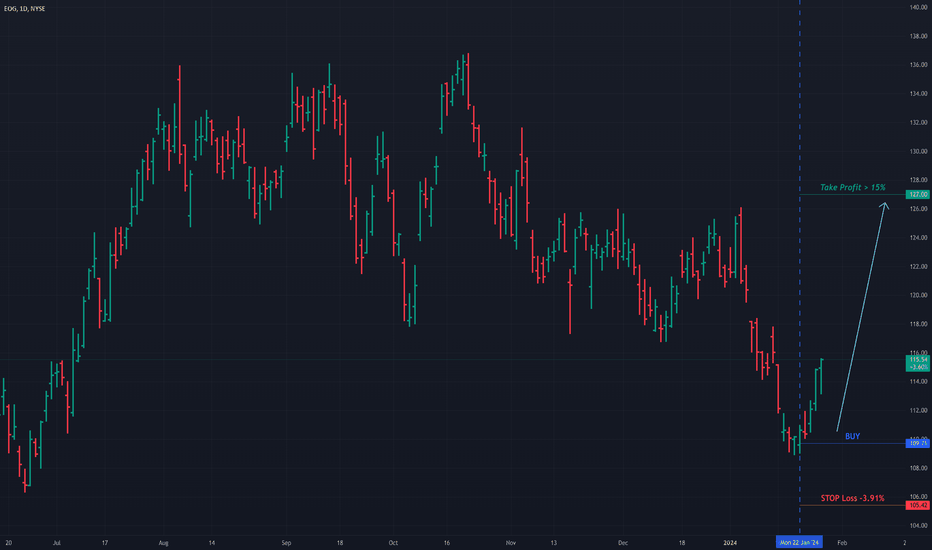Click the 13 date label on time axis

tap(553, 543)
